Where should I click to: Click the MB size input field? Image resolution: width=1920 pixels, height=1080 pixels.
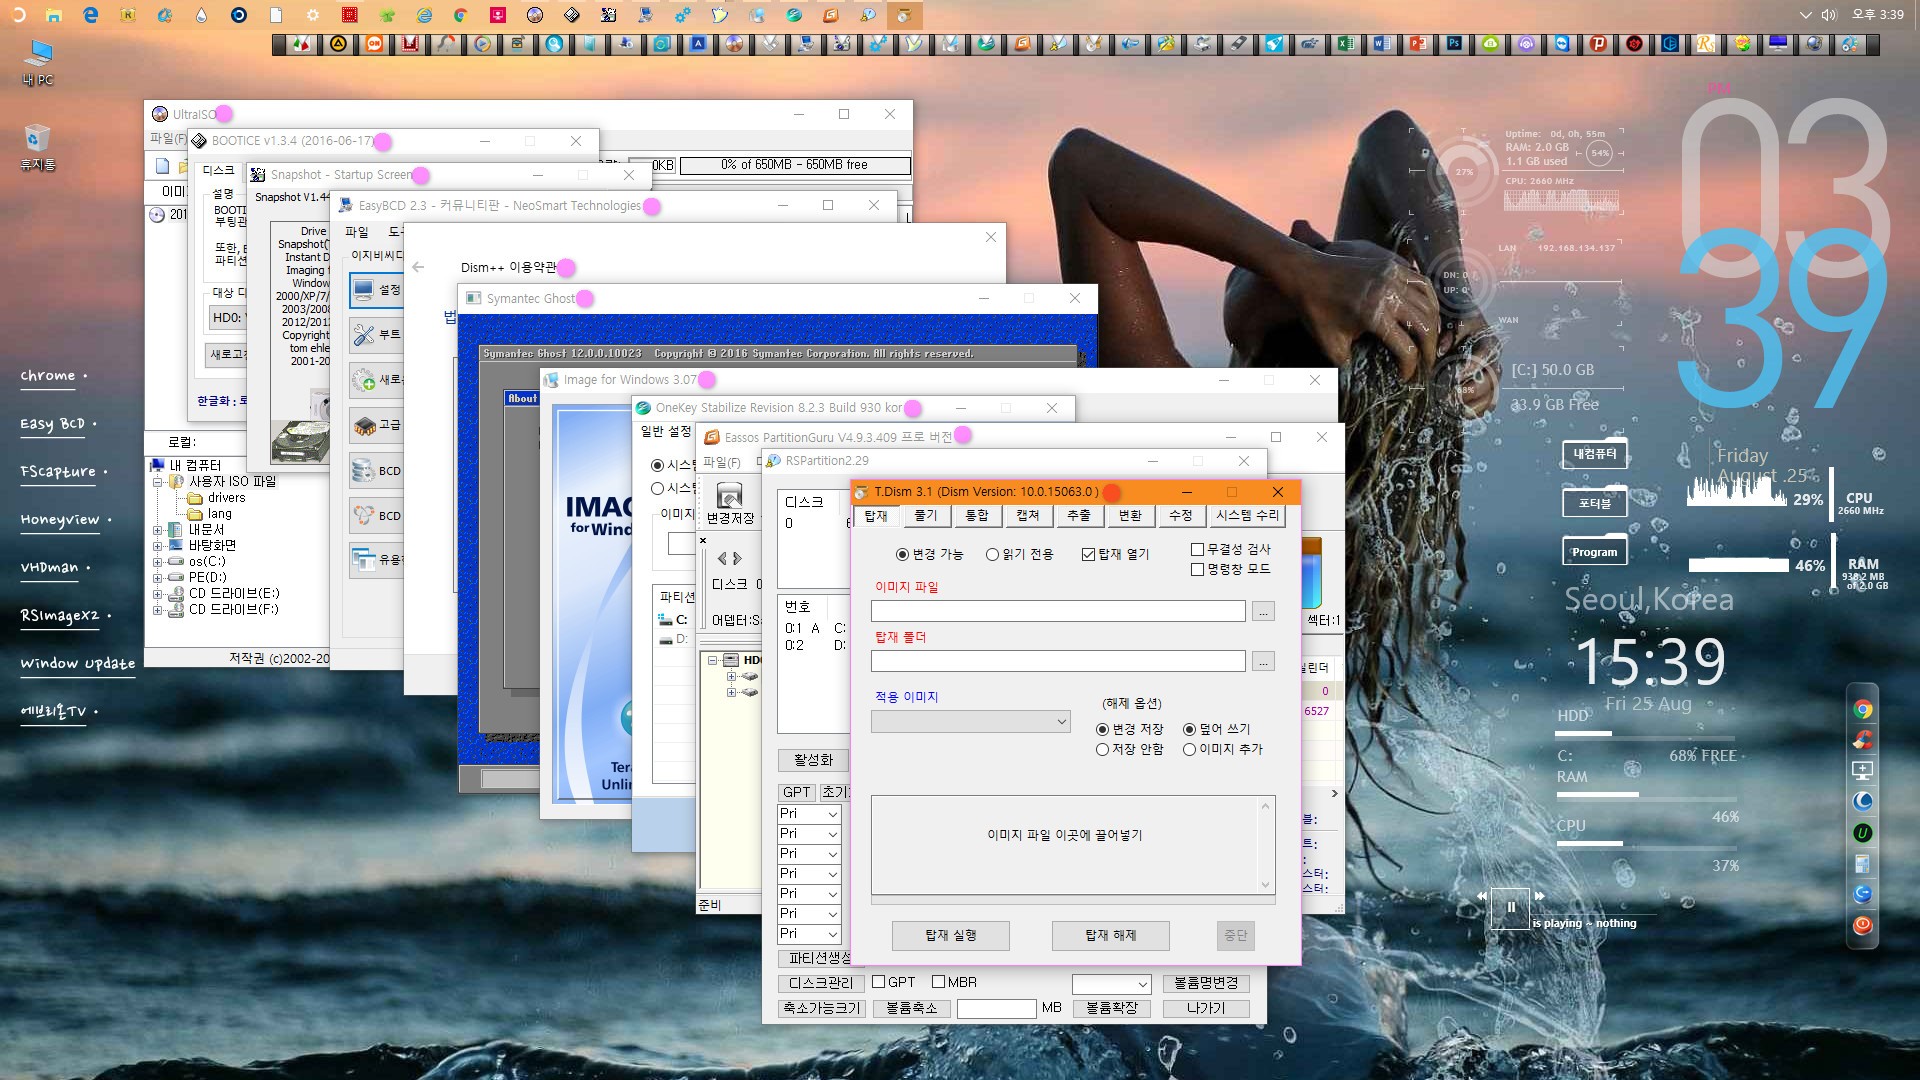[996, 1009]
